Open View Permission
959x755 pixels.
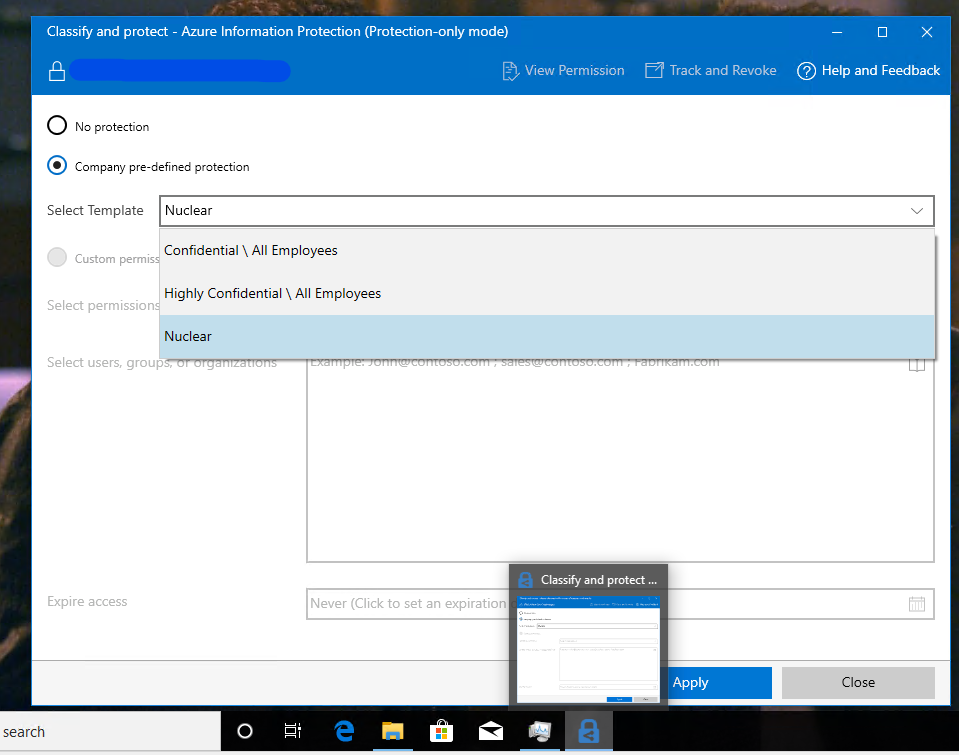(563, 71)
